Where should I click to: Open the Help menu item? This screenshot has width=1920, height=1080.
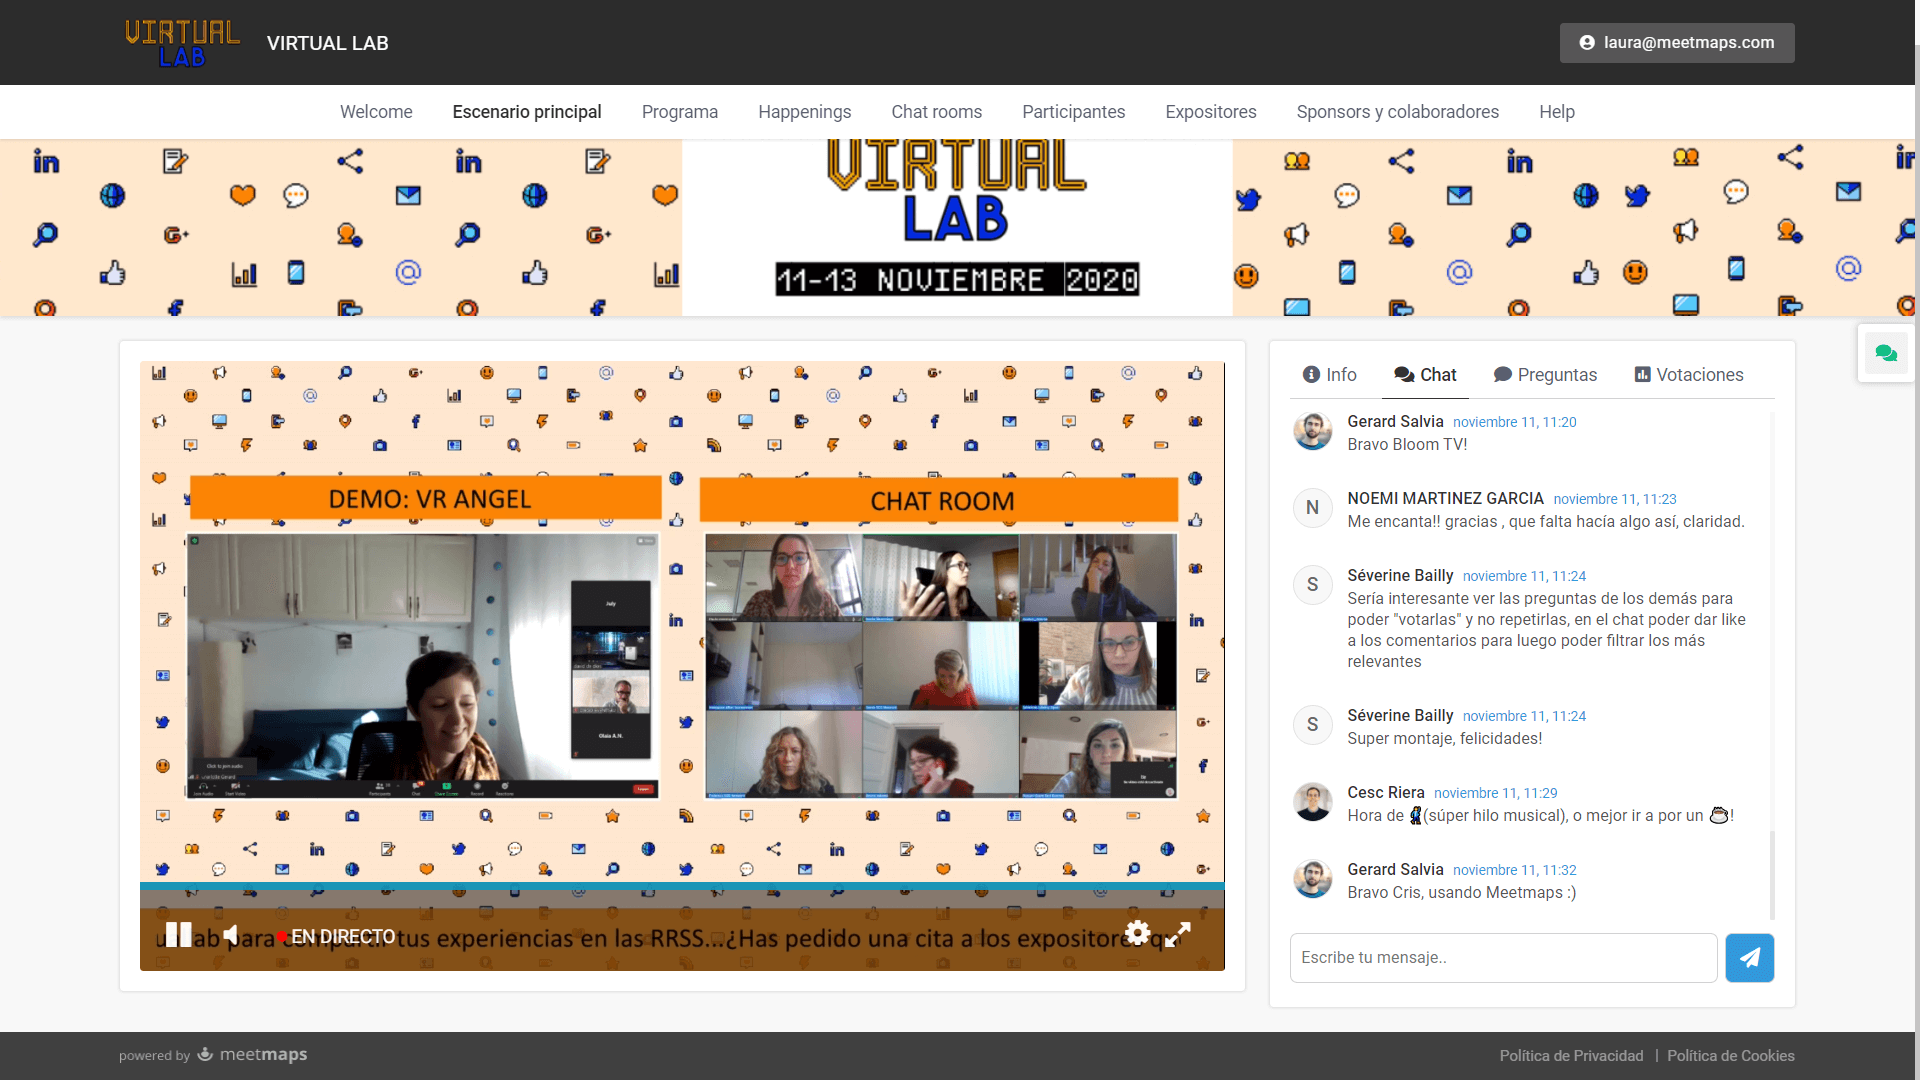tap(1557, 112)
